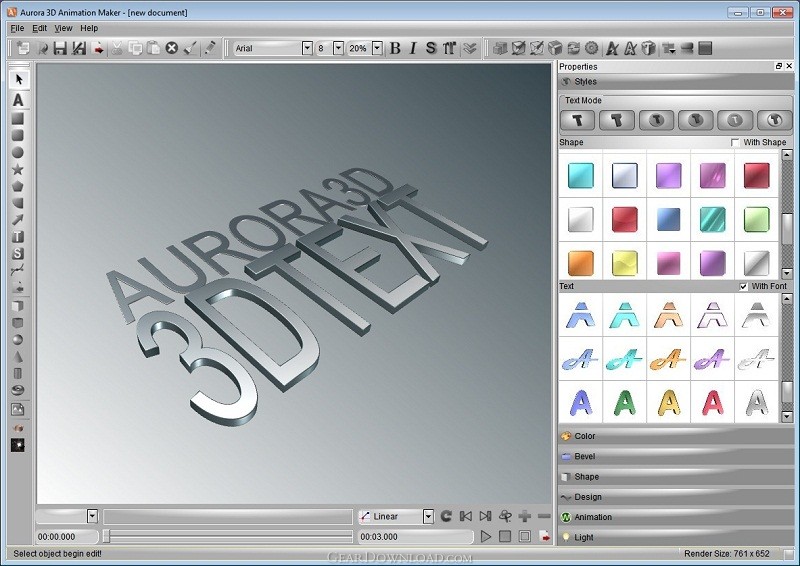Open the Edit menu
Image resolution: width=800 pixels, height=566 pixels.
(x=39, y=28)
